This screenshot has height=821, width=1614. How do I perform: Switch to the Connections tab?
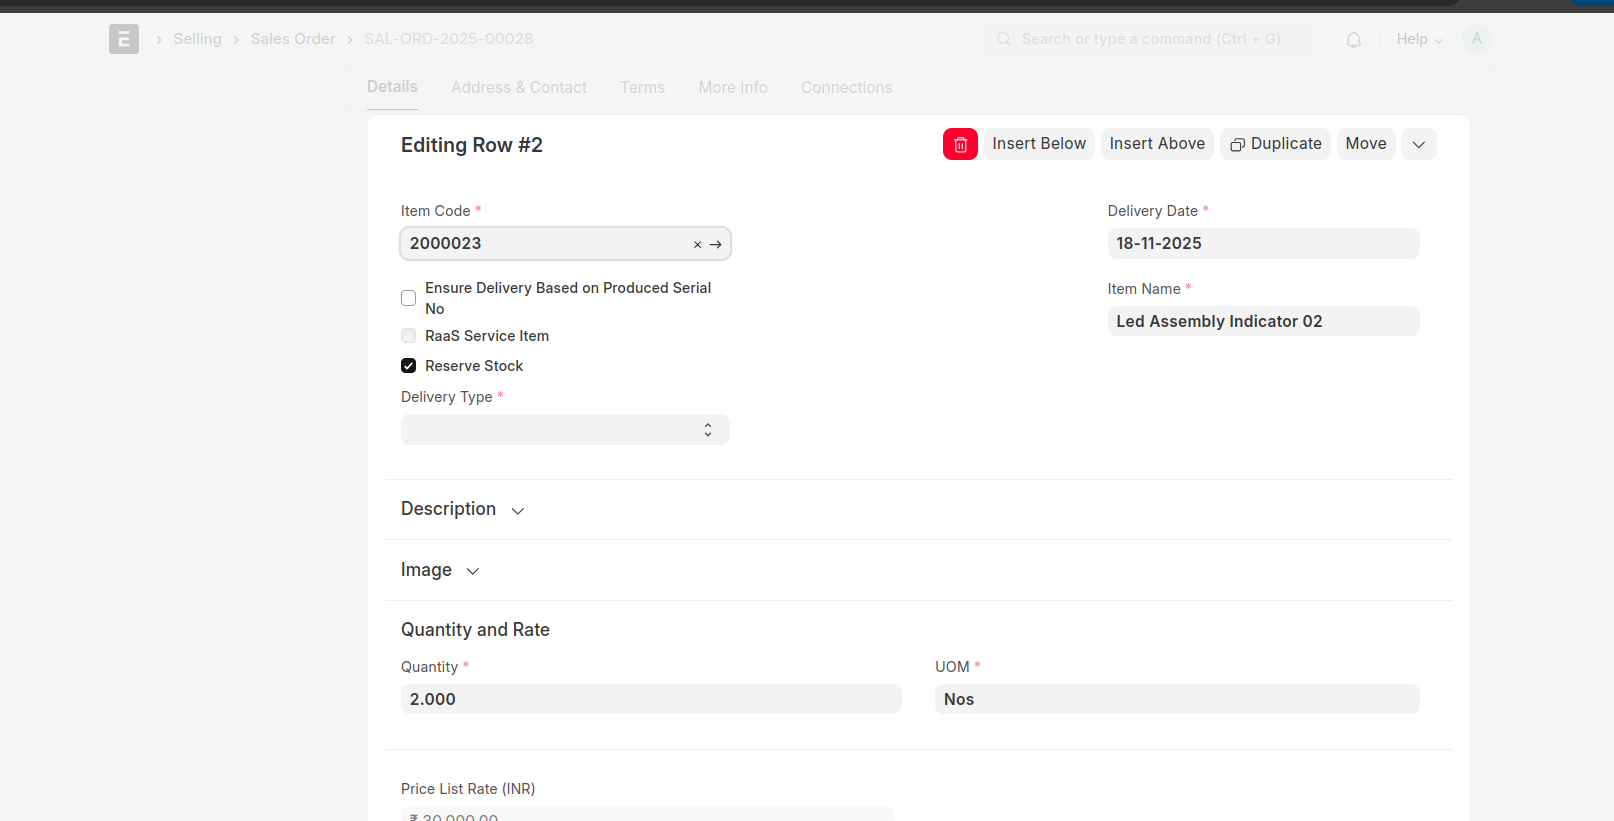[846, 88]
